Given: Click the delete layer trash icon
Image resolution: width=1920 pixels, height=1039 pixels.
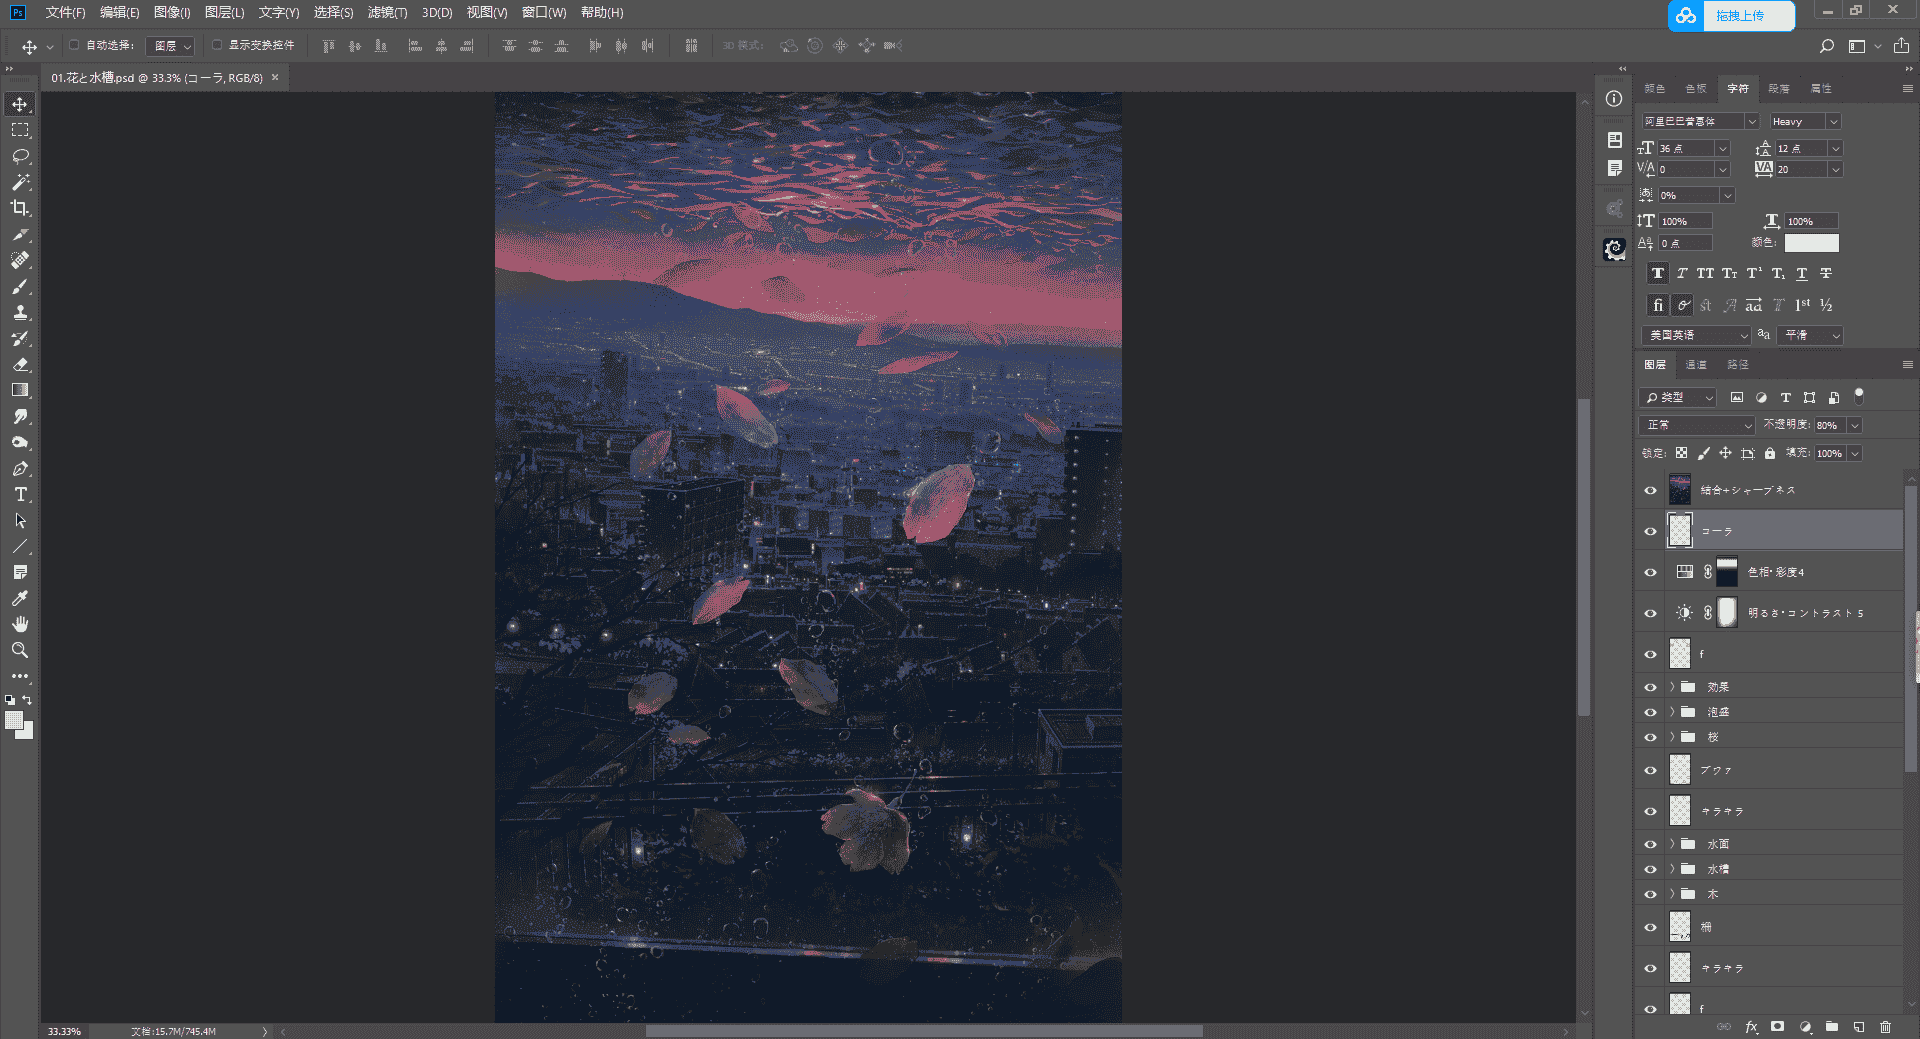Looking at the screenshot, I should tap(1885, 1026).
